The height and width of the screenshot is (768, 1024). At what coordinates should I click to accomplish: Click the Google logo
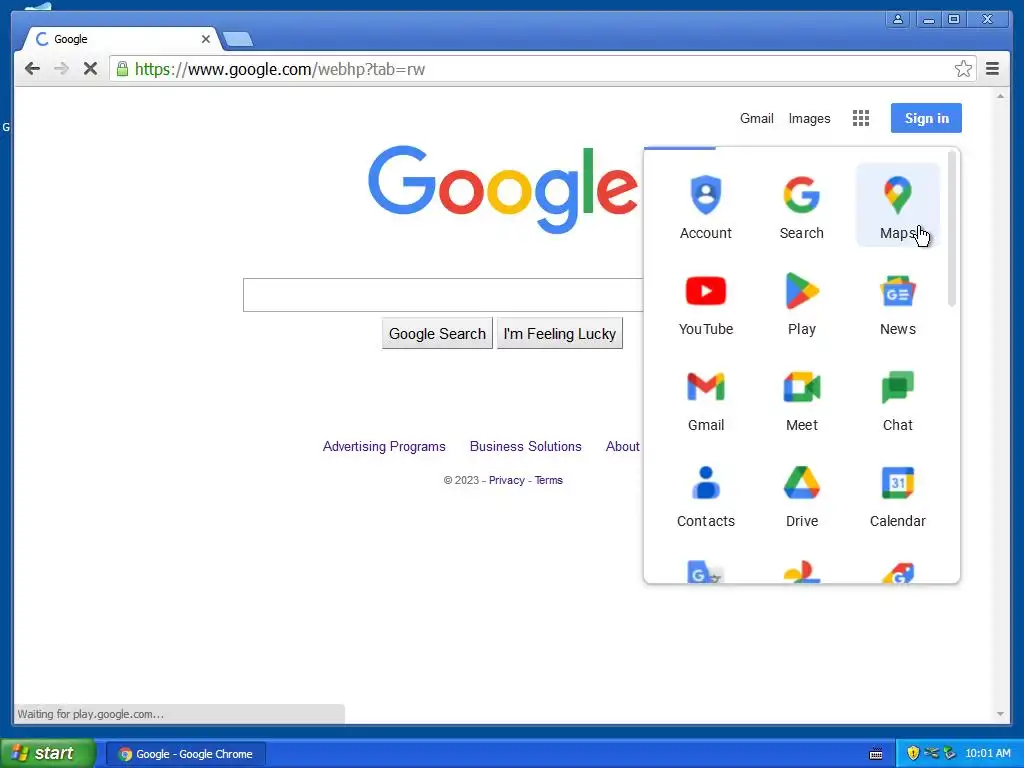[502, 189]
